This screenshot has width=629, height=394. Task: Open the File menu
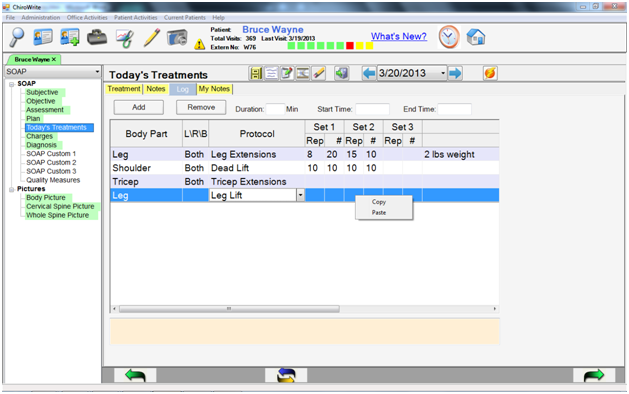pyautogui.click(x=10, y=18)
